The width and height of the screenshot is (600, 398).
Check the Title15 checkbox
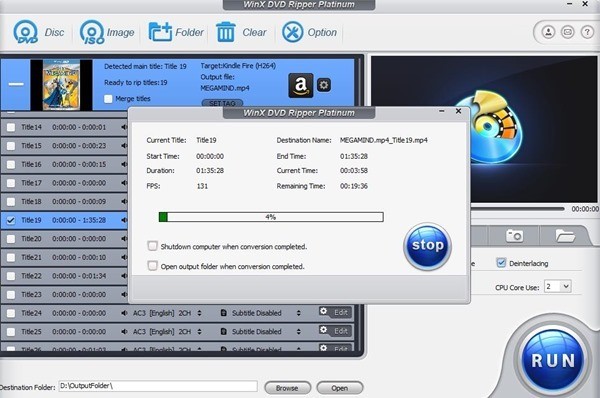(11, 146)
